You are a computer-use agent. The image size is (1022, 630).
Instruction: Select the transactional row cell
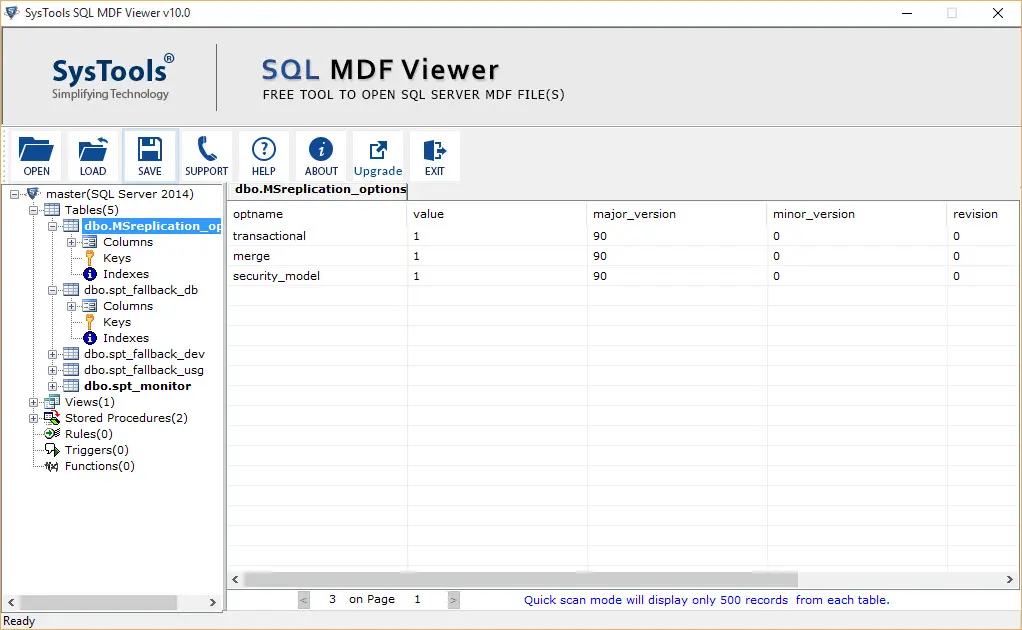point(269,236)
